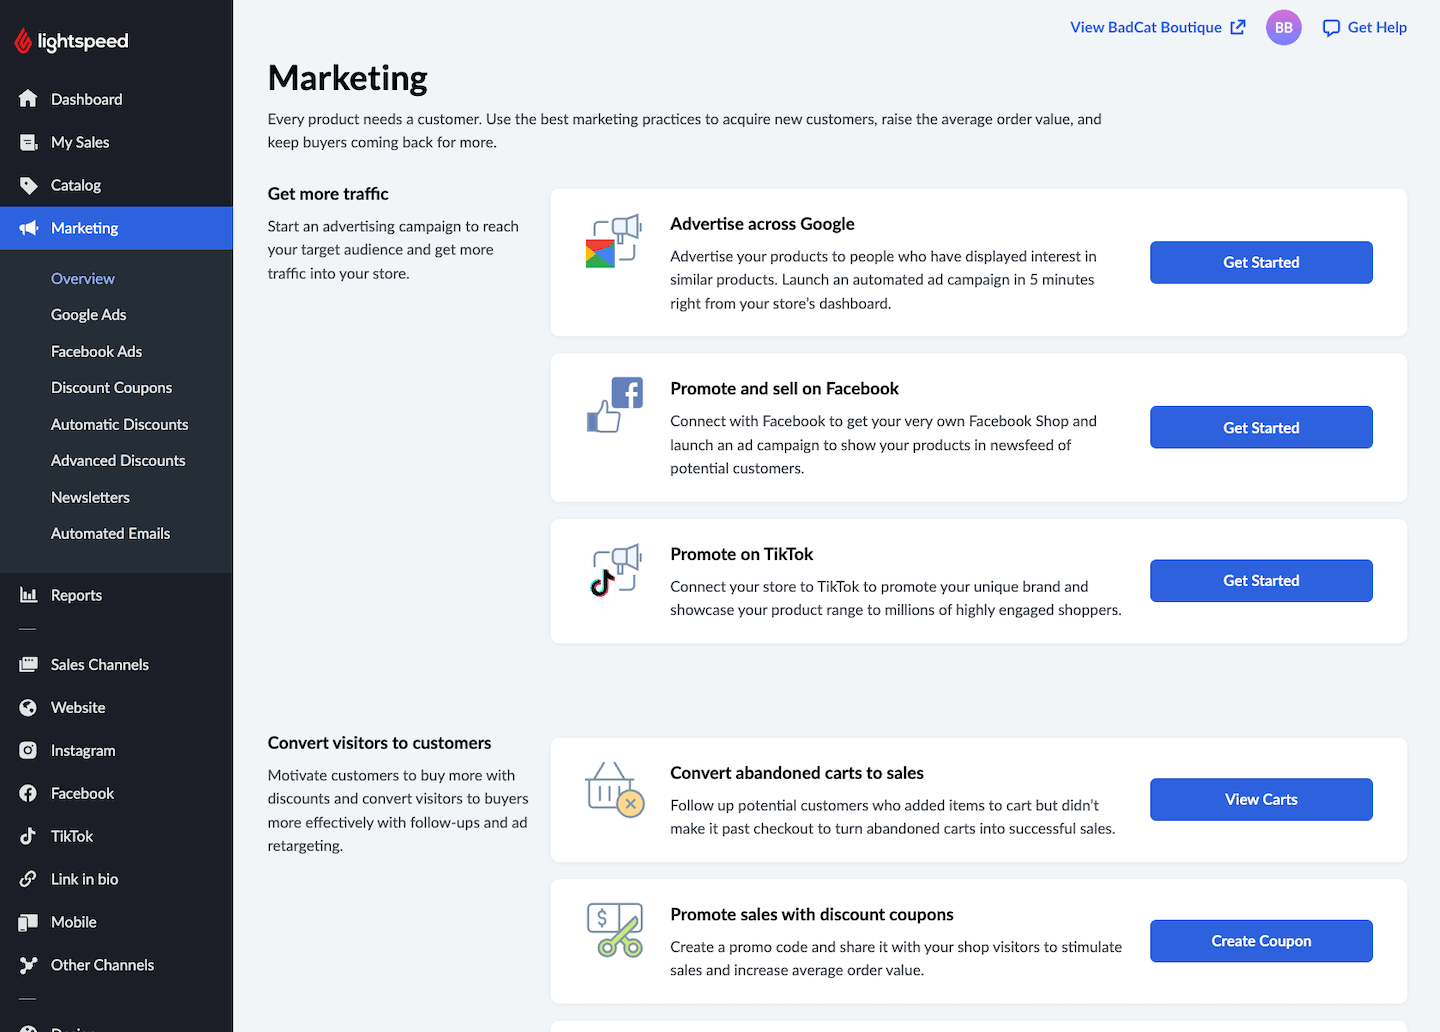
Task: Click the Reports bar chart icon
Action: click(28, 595)
